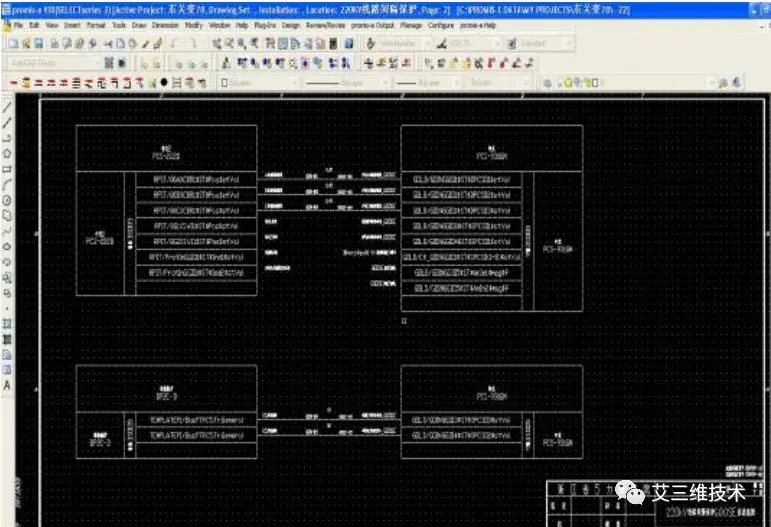The image size is (771, 527).
Task: Open the Layer Properties Manager icon
Action: click(x=547, y=83)
